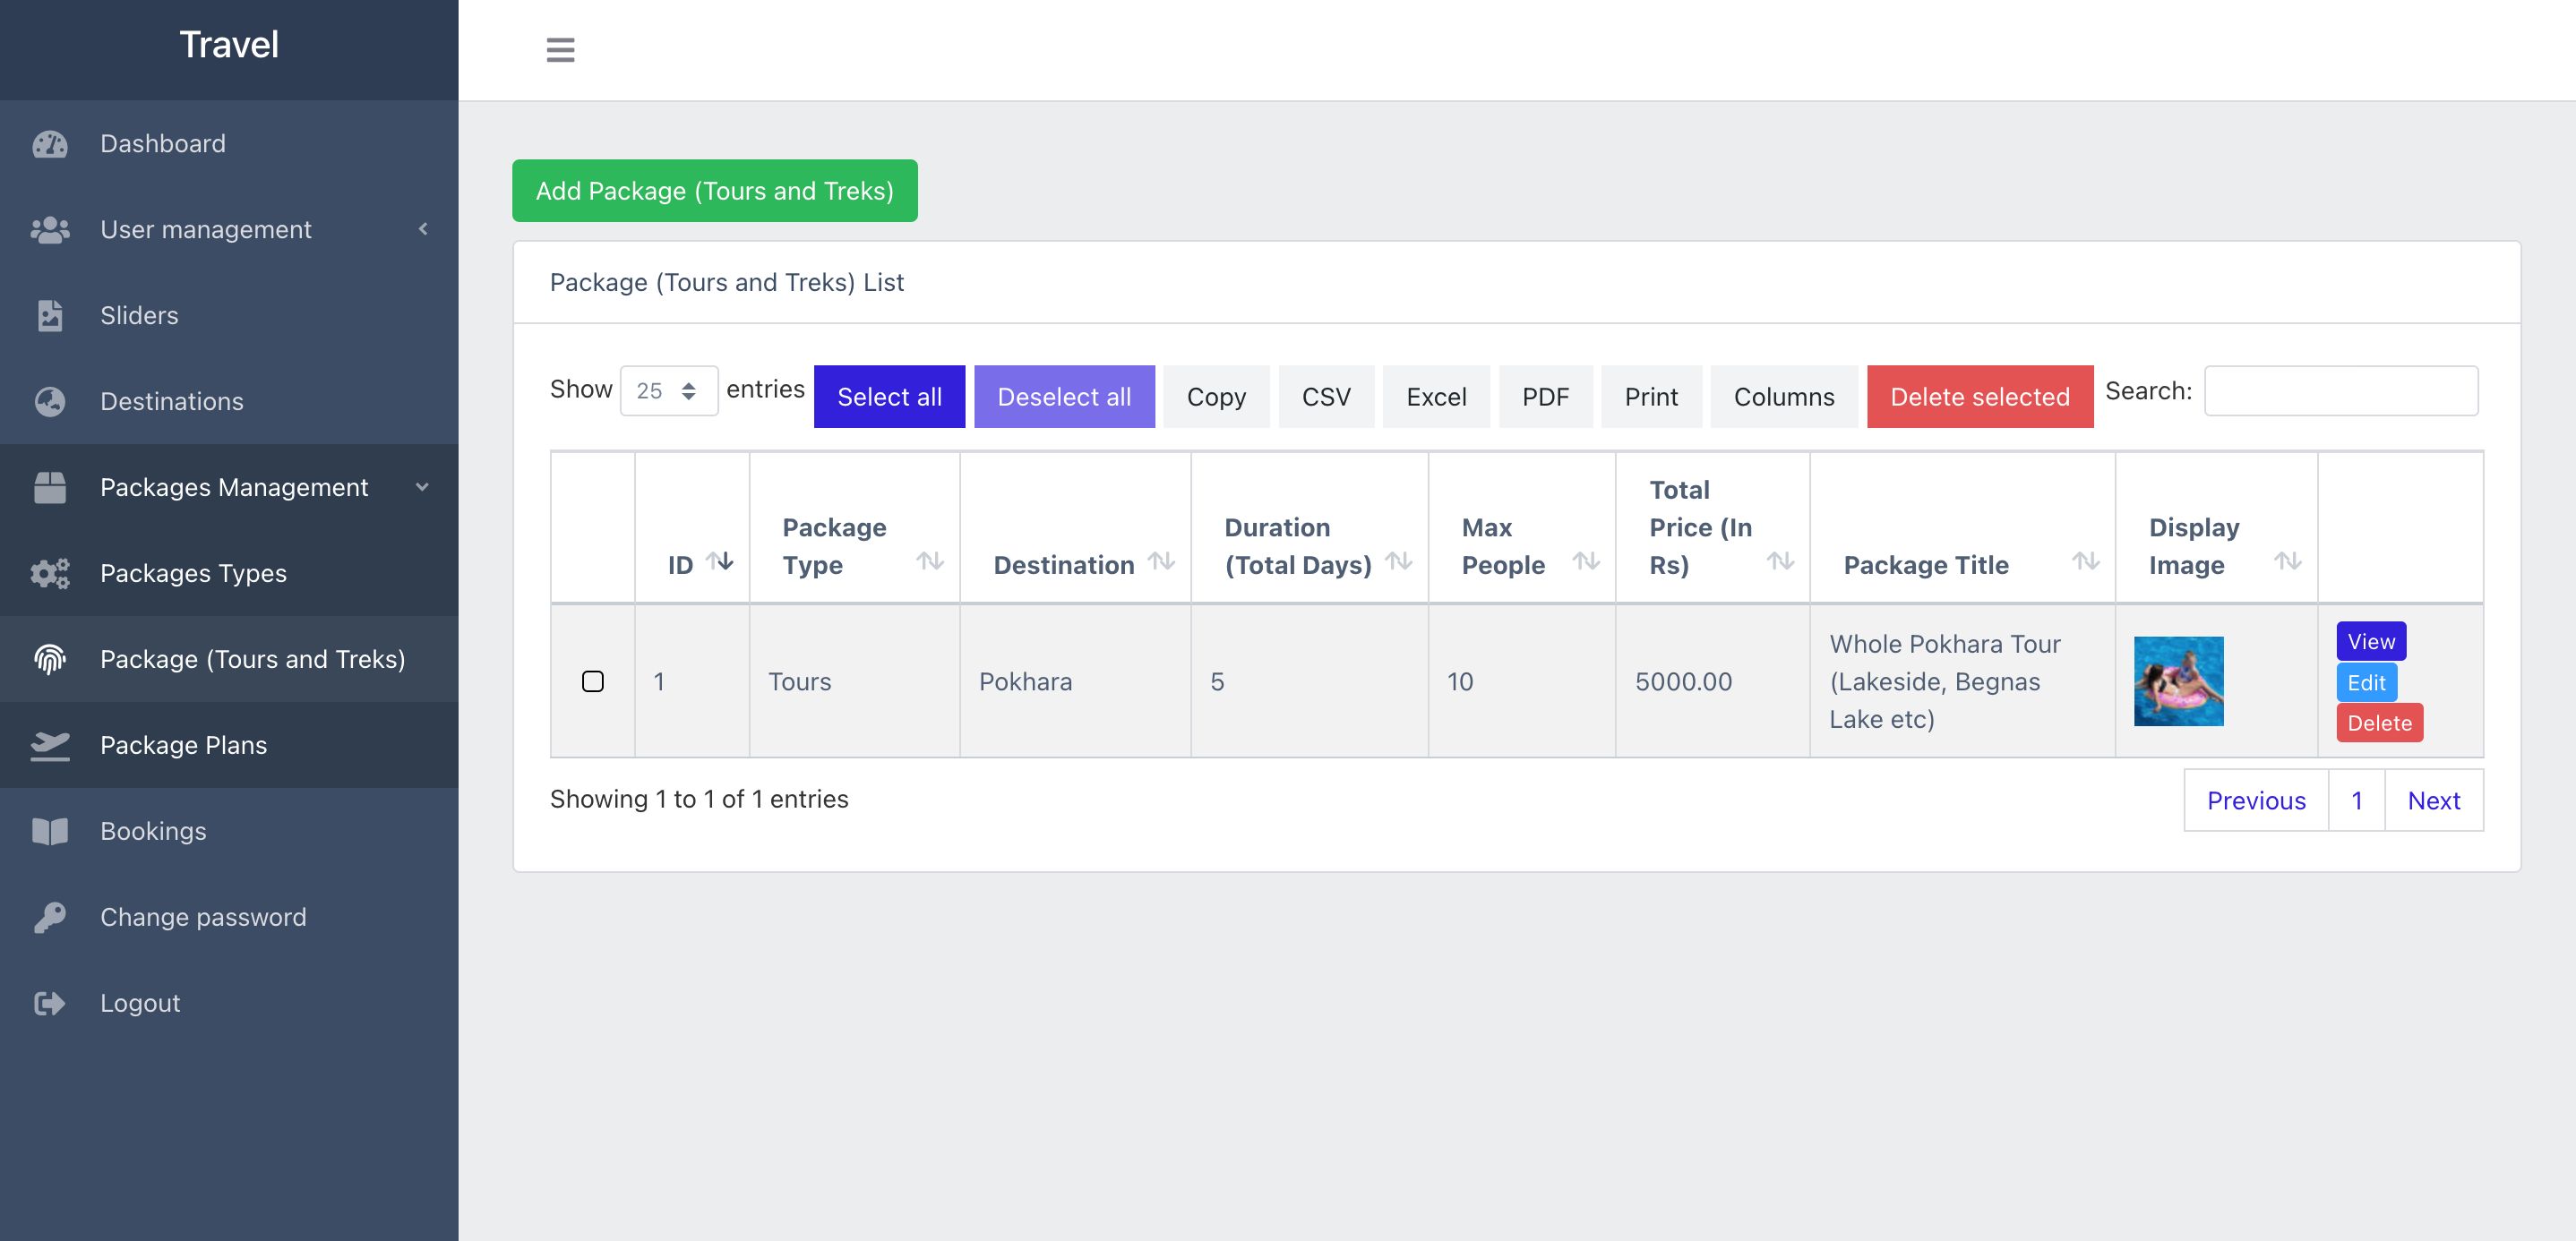This screenshot has height=1241, width=2576.
Task: Click into the Search field
Action: [2340, 391]
